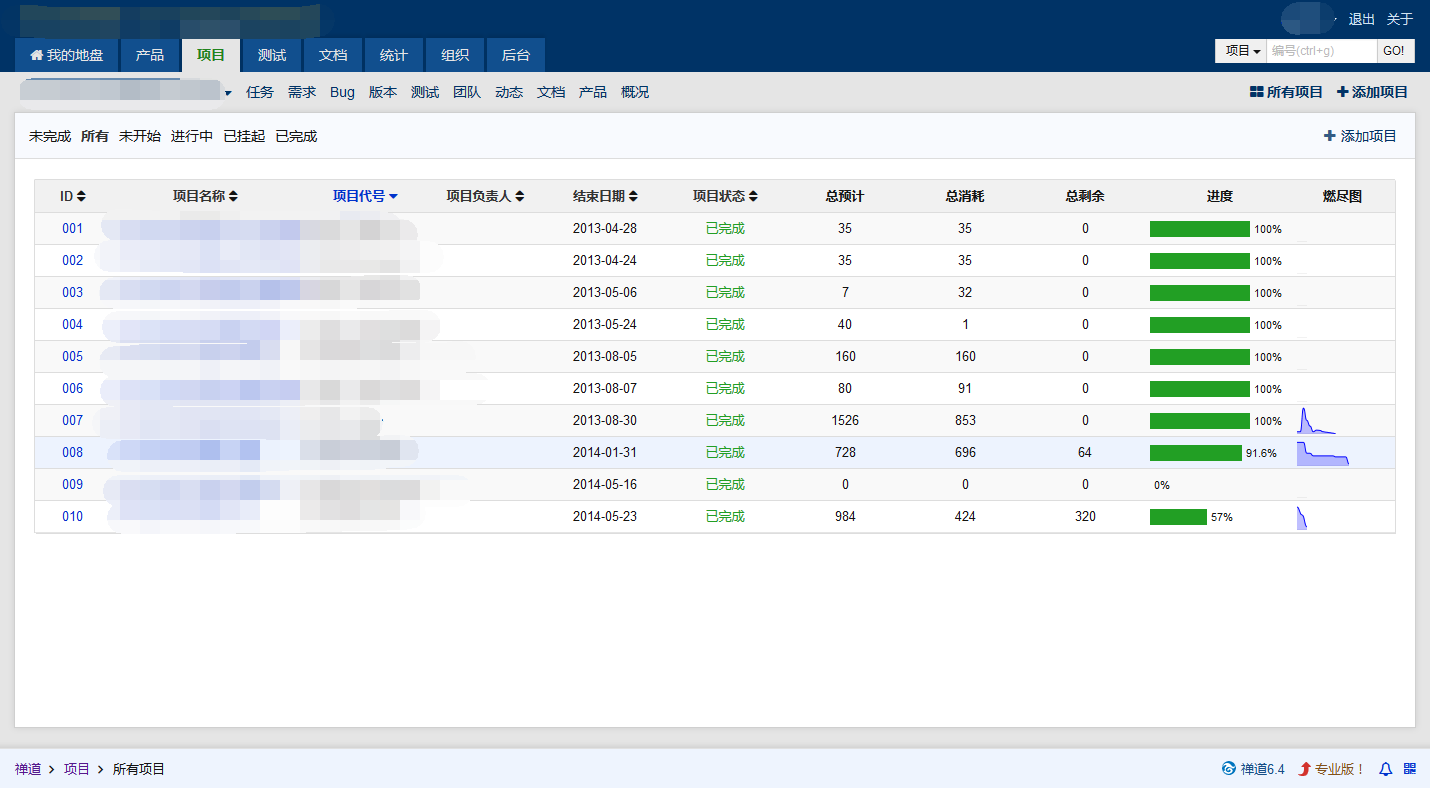Switch to the 统计 main tab
The height and width of the screenshot is (788, 1430).
[393, 55]
